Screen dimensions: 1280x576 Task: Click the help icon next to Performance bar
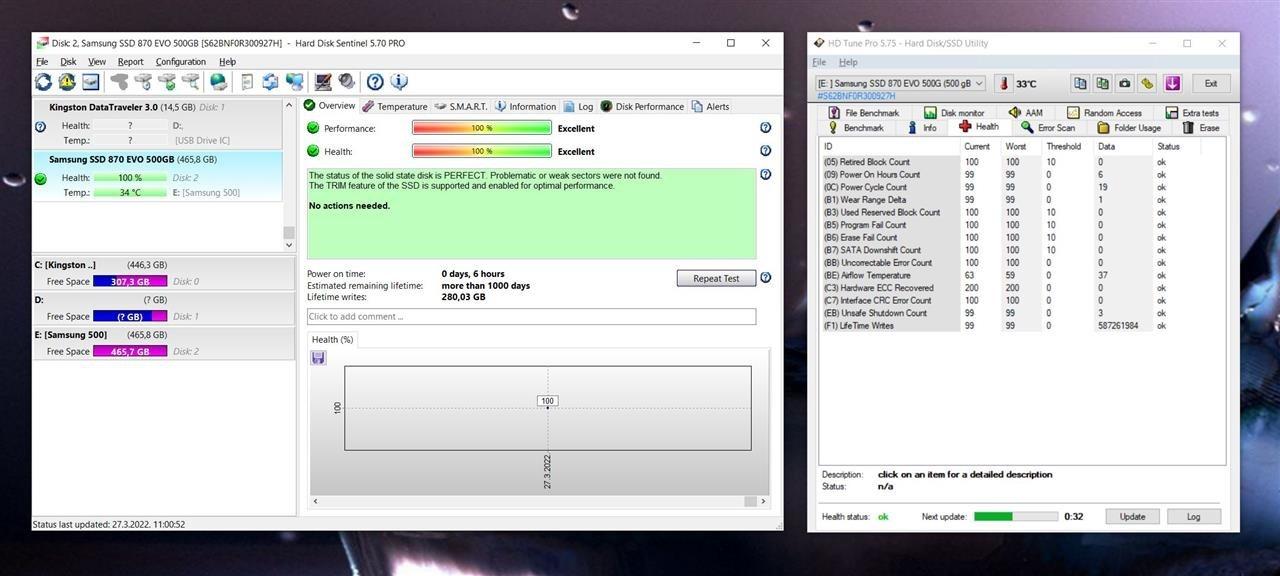[x=765, y=128]
